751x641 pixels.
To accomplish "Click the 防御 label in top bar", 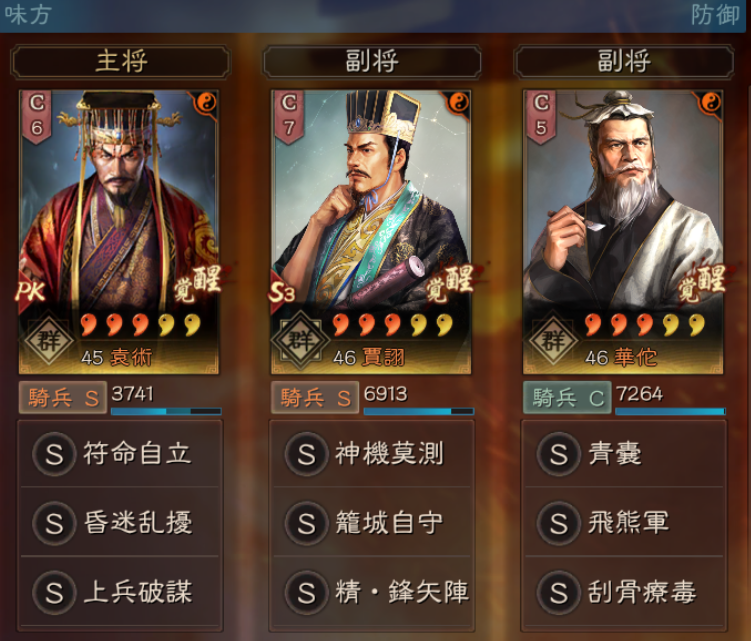I will coord(716,15).
